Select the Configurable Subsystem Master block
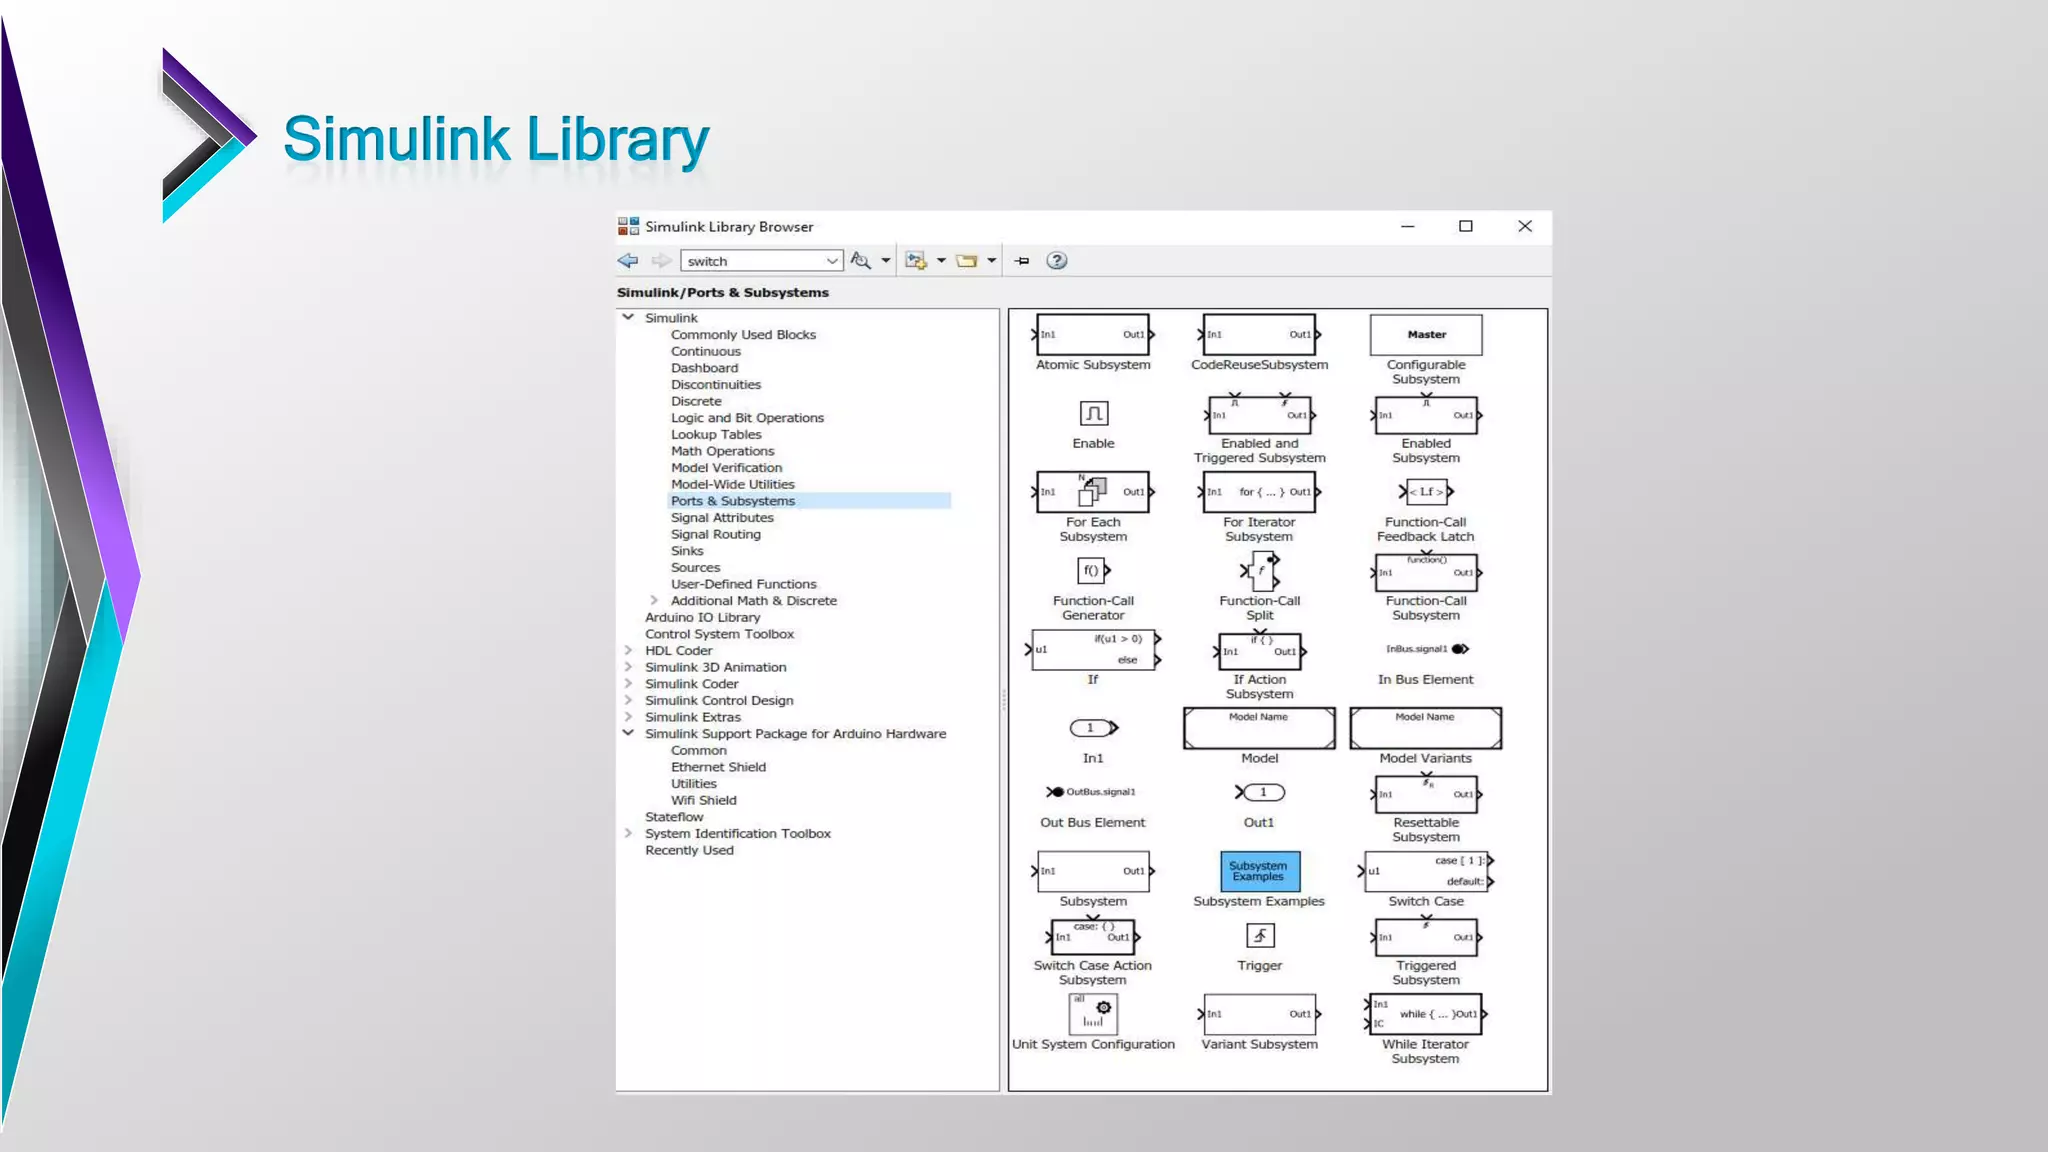 pos(1426,335)
